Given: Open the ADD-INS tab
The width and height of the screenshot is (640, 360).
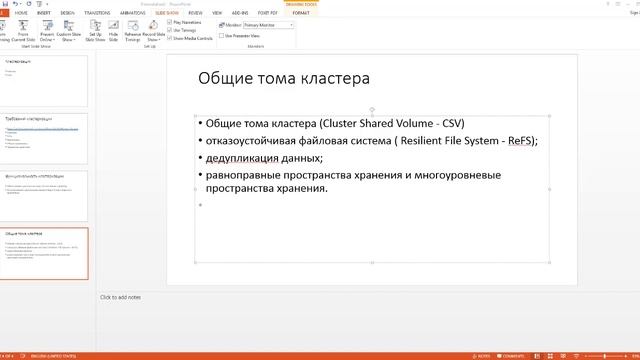Looking at the screenshot, I should [240, 13].
